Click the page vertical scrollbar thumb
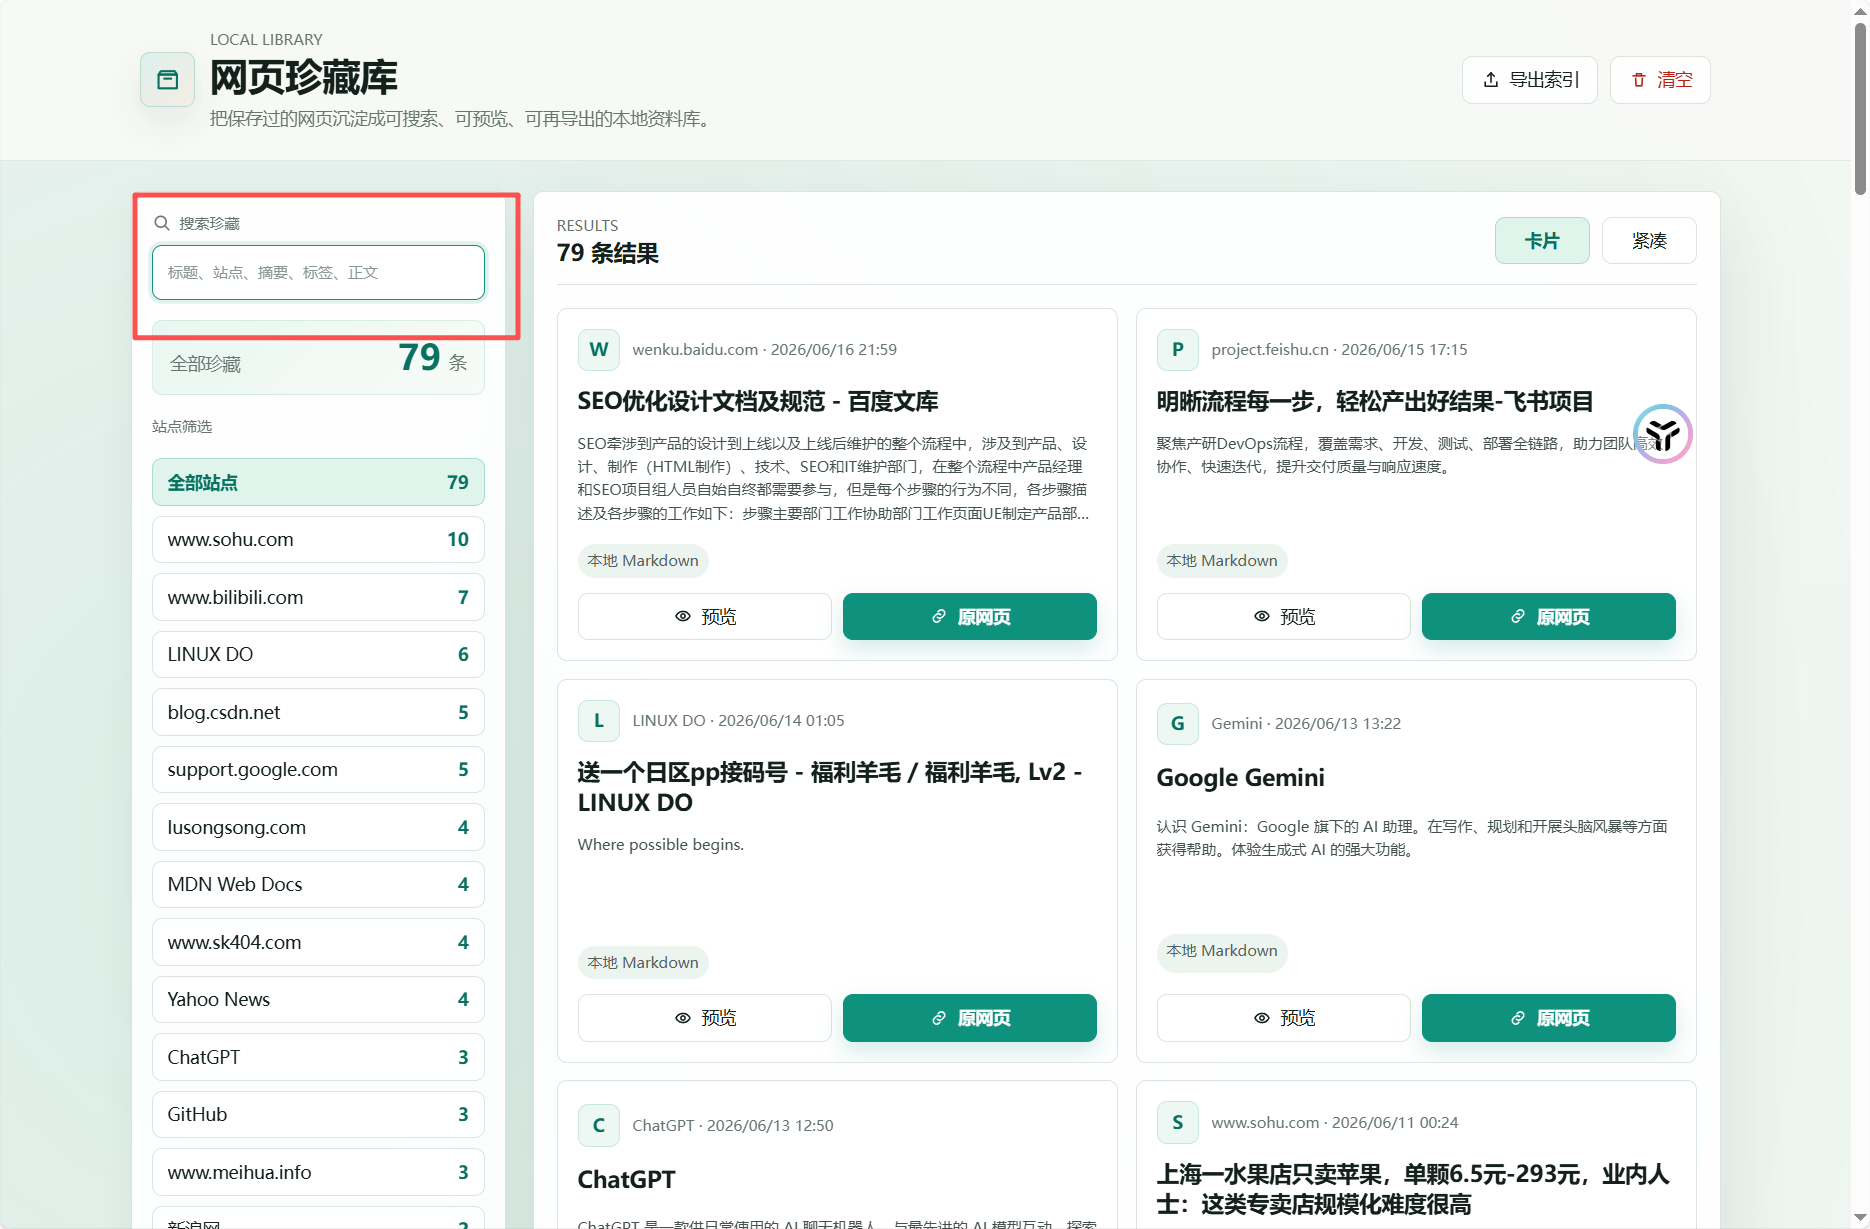 [x=1860, y=107]
